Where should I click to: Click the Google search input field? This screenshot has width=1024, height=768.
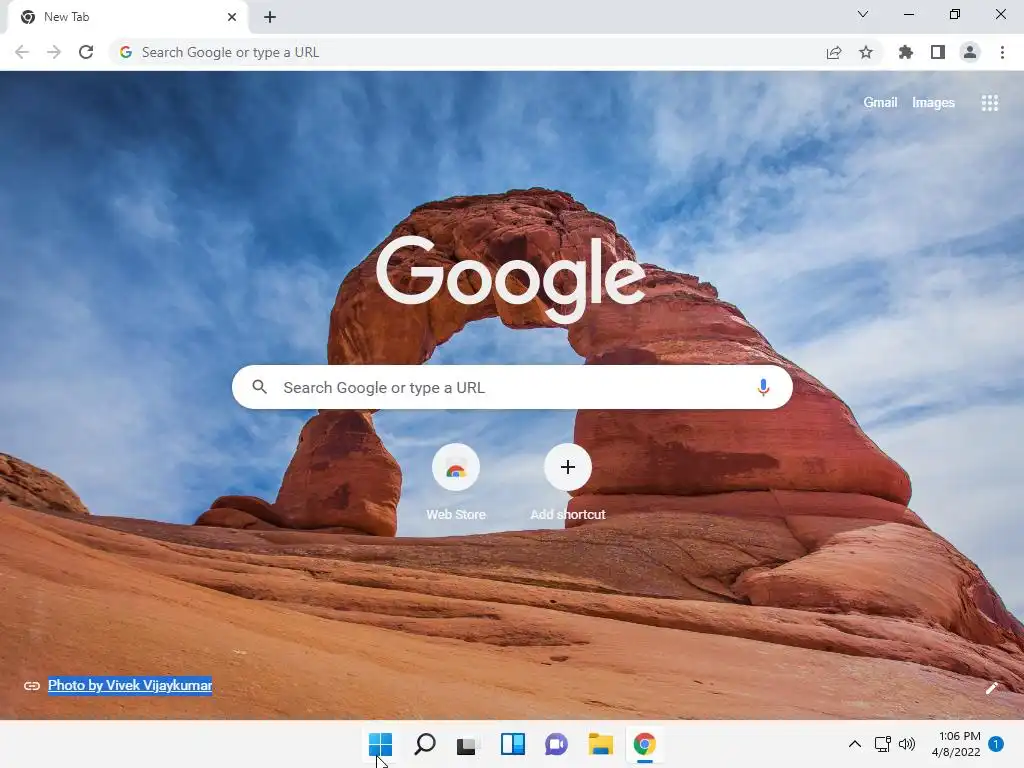tap(513, 387)
